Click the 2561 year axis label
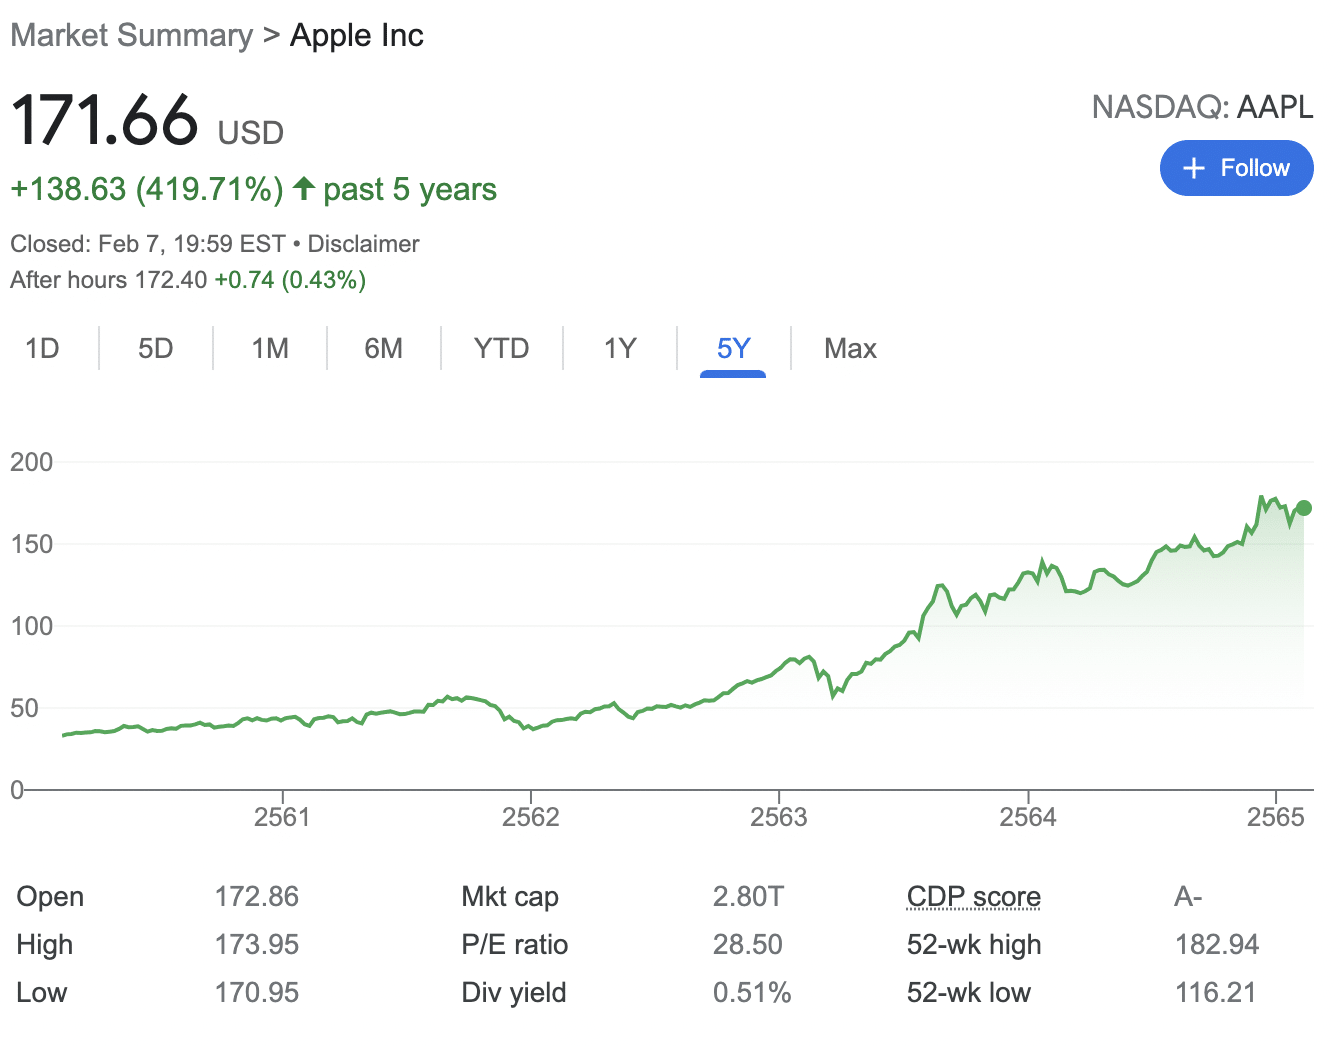Viewport: 1344px width, 1046px height. pyautogui.click(x=282, y=817)
